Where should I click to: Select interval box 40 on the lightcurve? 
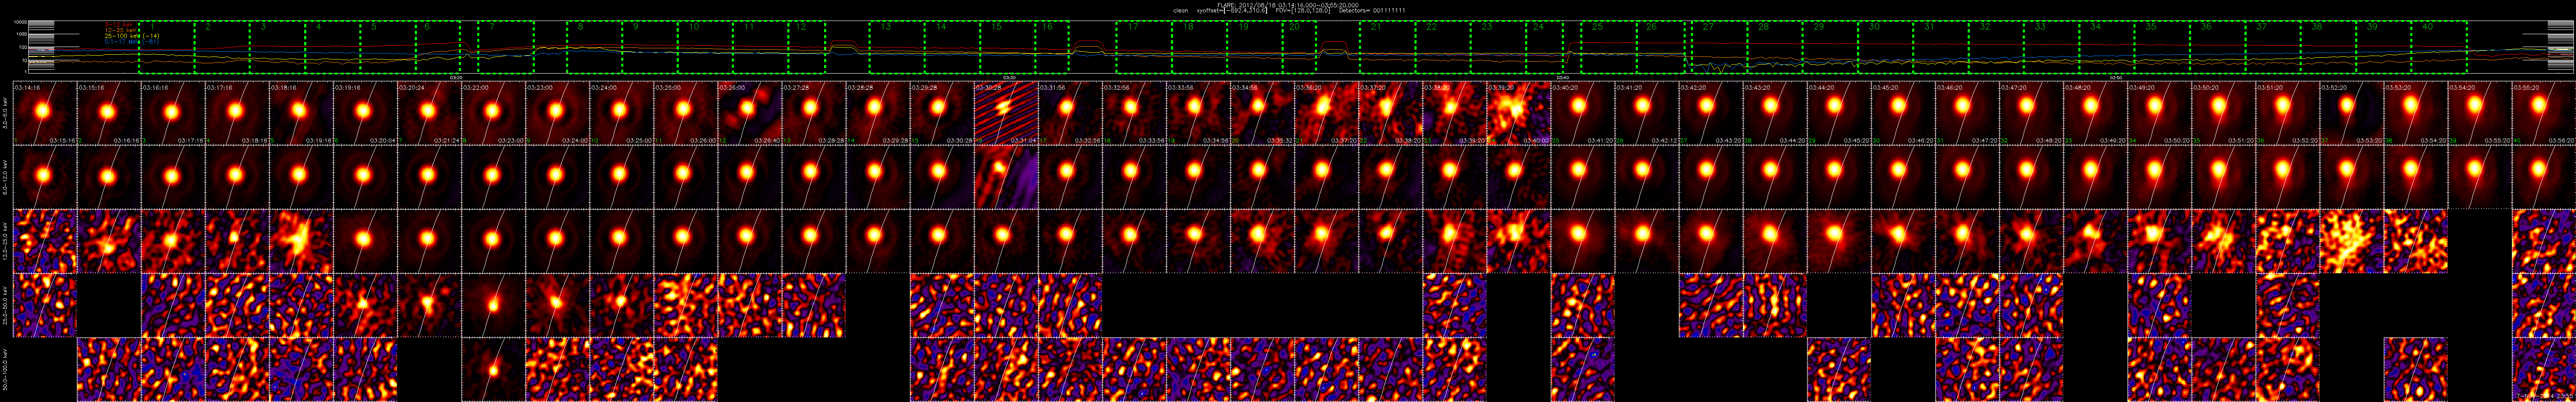point(2439,47)
